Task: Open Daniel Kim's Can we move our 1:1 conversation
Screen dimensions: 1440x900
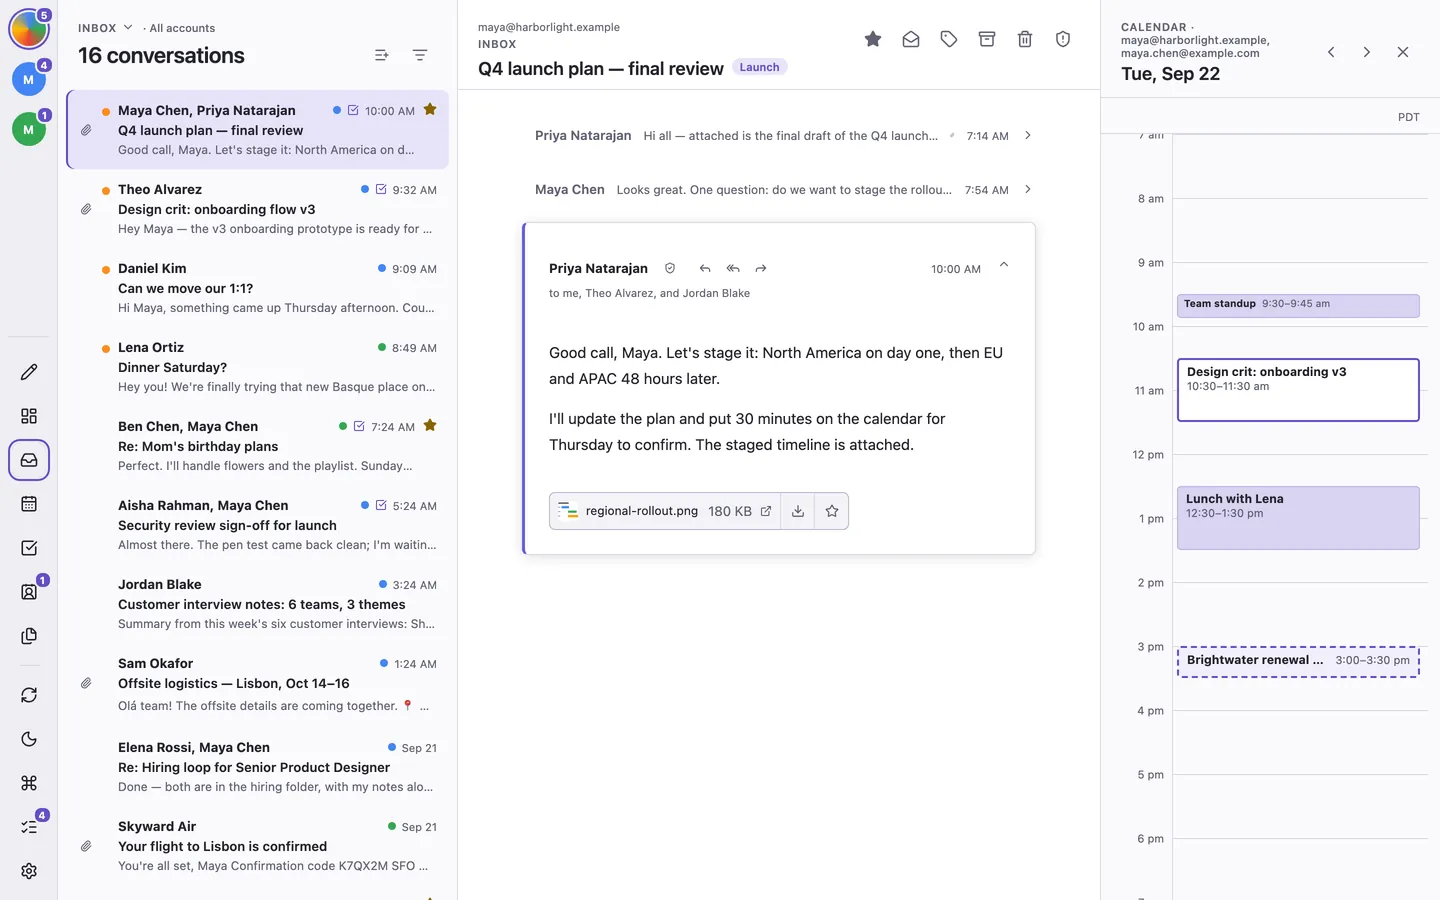Action: coord(257,288)
